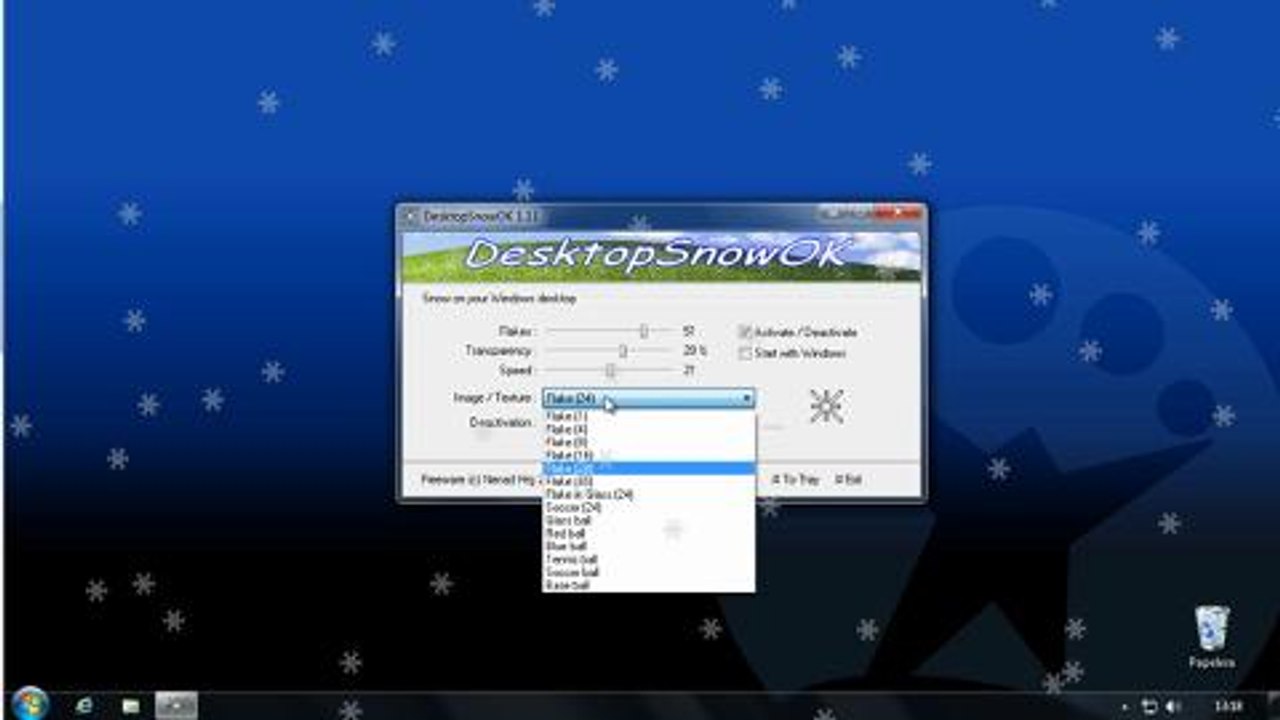1280x720 pixels.
Task: Open Internet Explorer from the taskbar
Action: (x=85, y=705)
